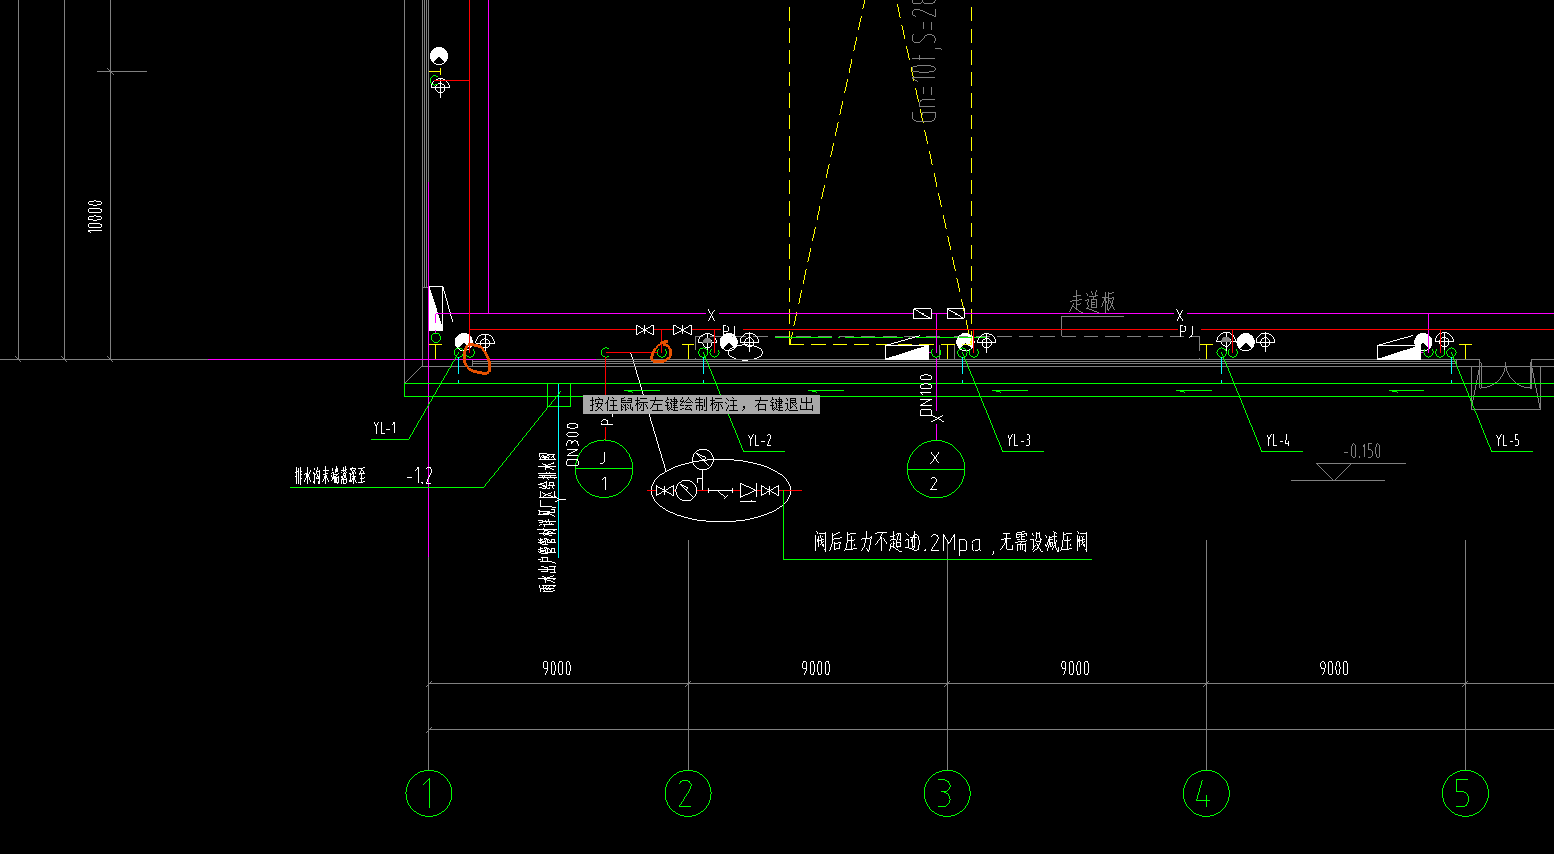Image resolution: width=1554 pixels, height=854 pixels.
Task: Pick grid axis bubble 4
Action: pos(1206,794)
